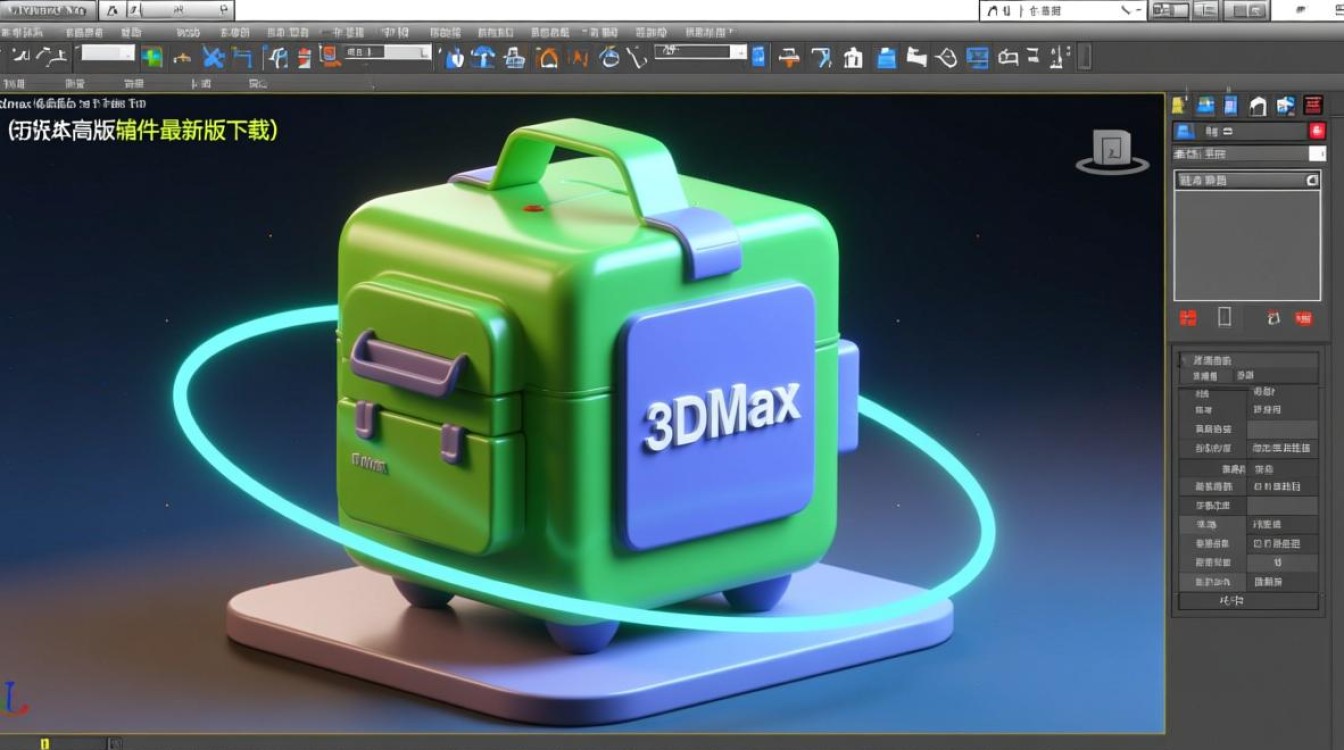Viewport: 1344px width, 750px height.
Task: Click the Hierarchy panel icon at top right
Action: pyautogui.click(x=1229, y=104)
